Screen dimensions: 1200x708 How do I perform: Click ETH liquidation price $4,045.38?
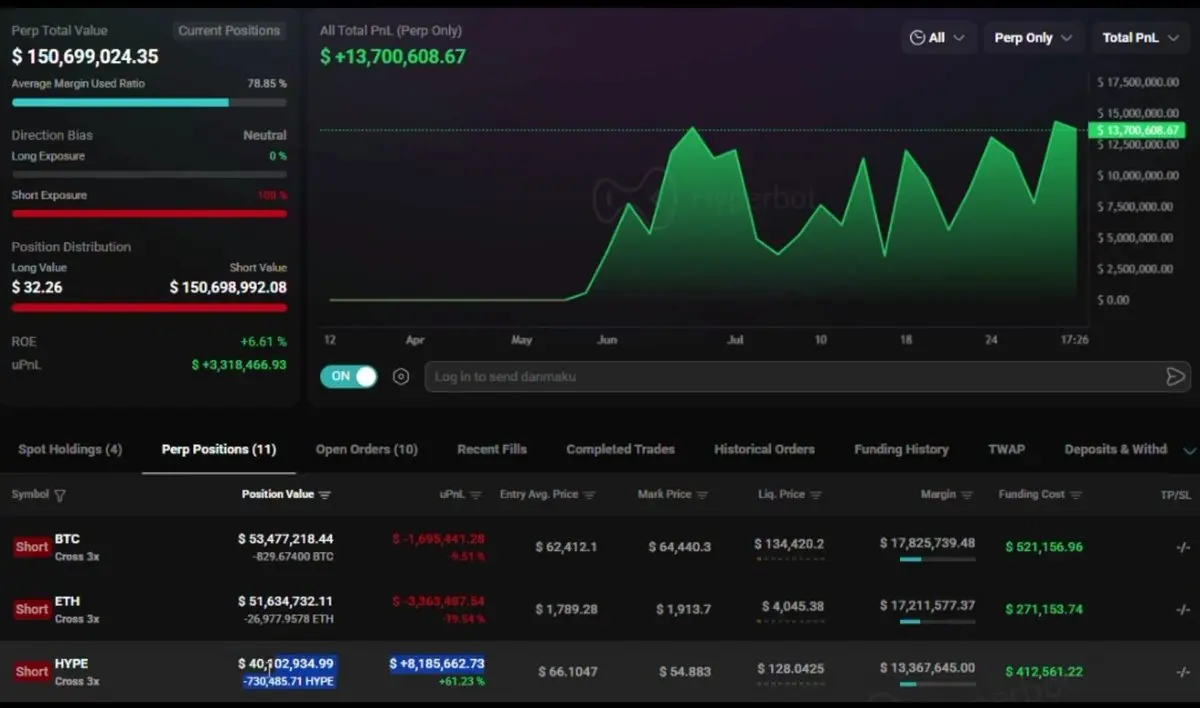(x=793, y=606)
